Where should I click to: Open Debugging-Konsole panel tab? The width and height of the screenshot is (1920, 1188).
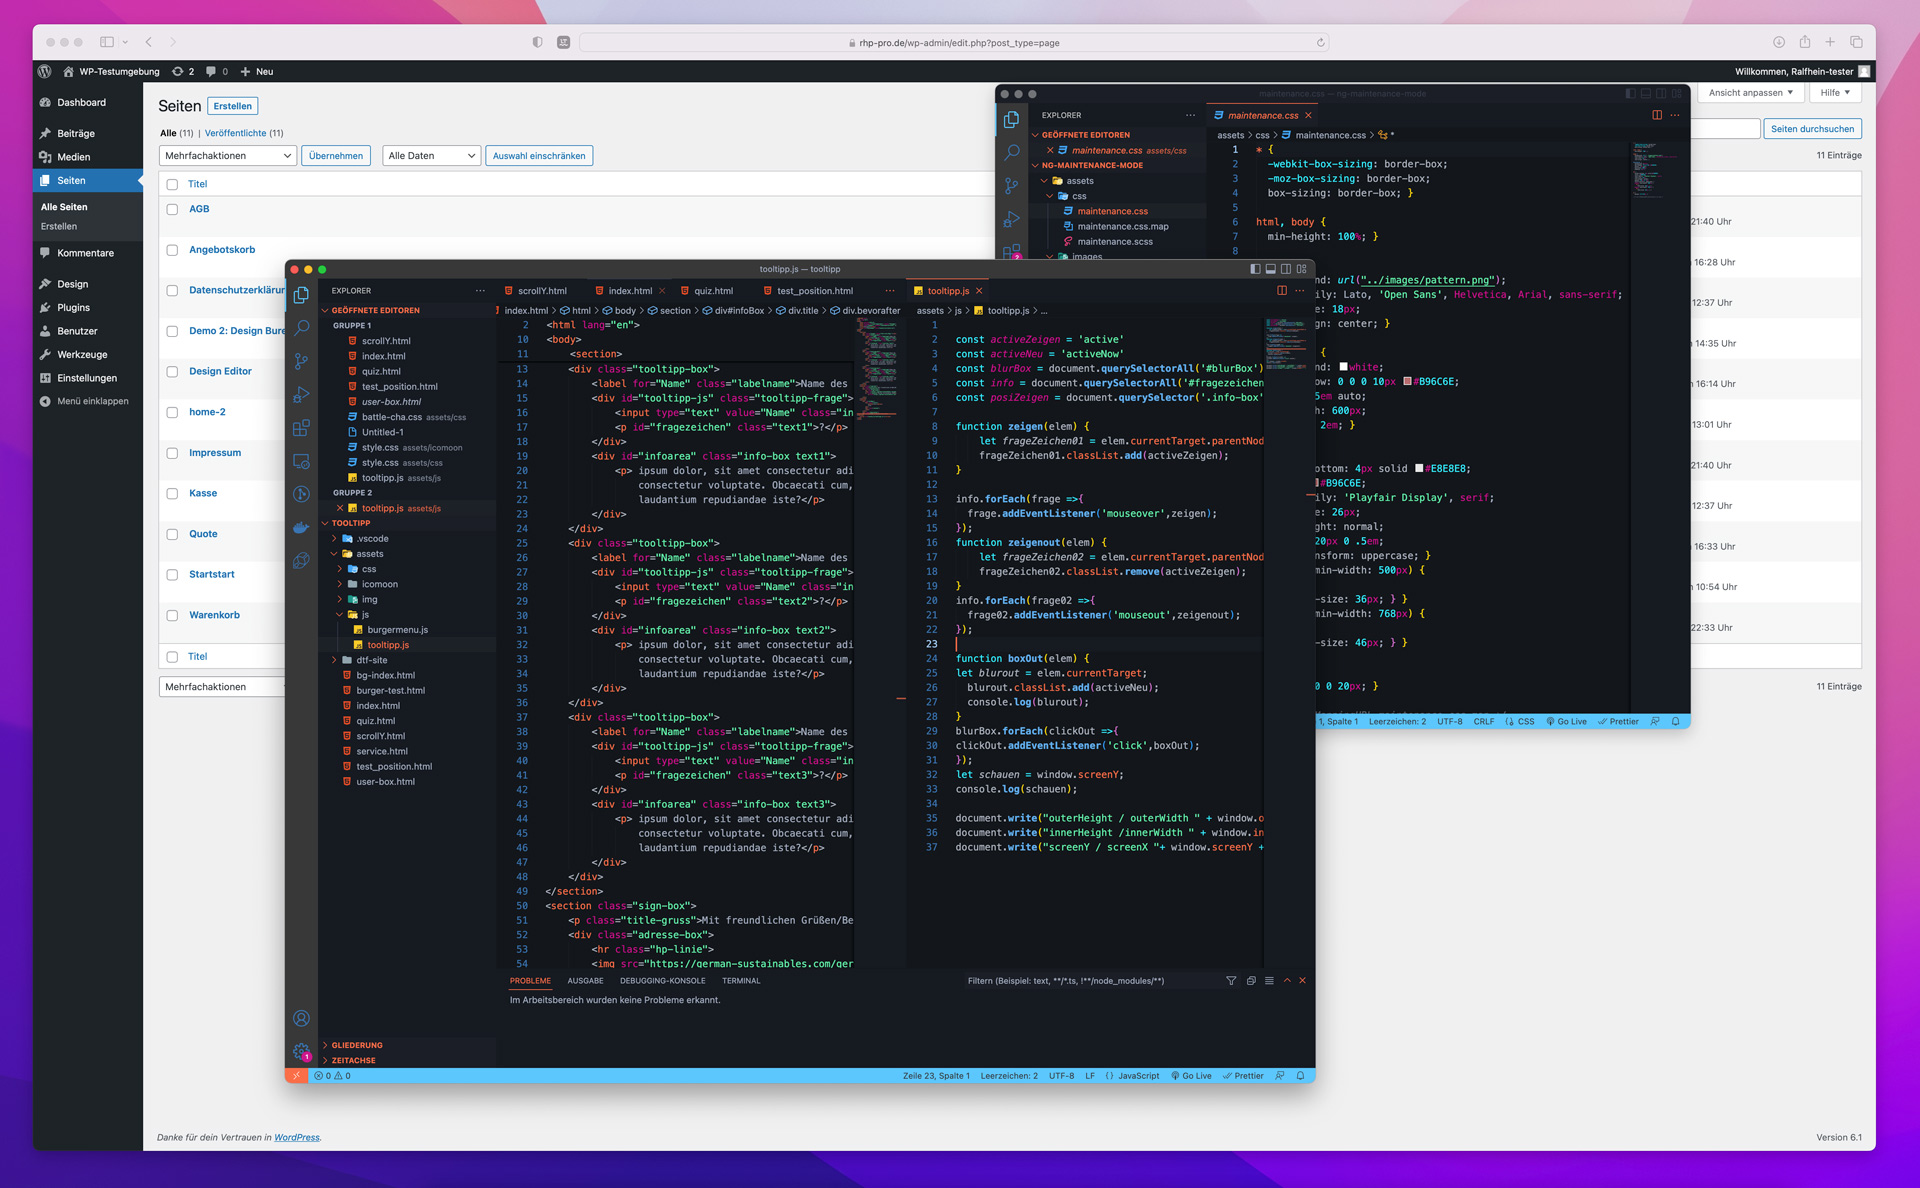click(x=662, y=981)
